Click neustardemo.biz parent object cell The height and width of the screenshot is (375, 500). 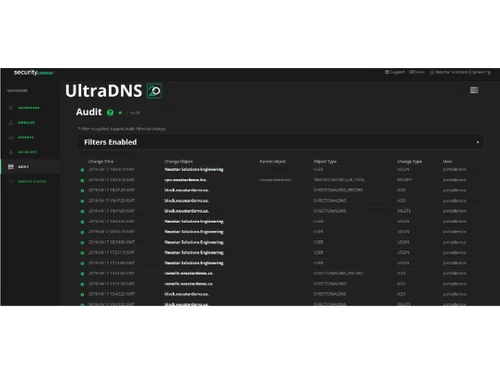tap(275, 180)
